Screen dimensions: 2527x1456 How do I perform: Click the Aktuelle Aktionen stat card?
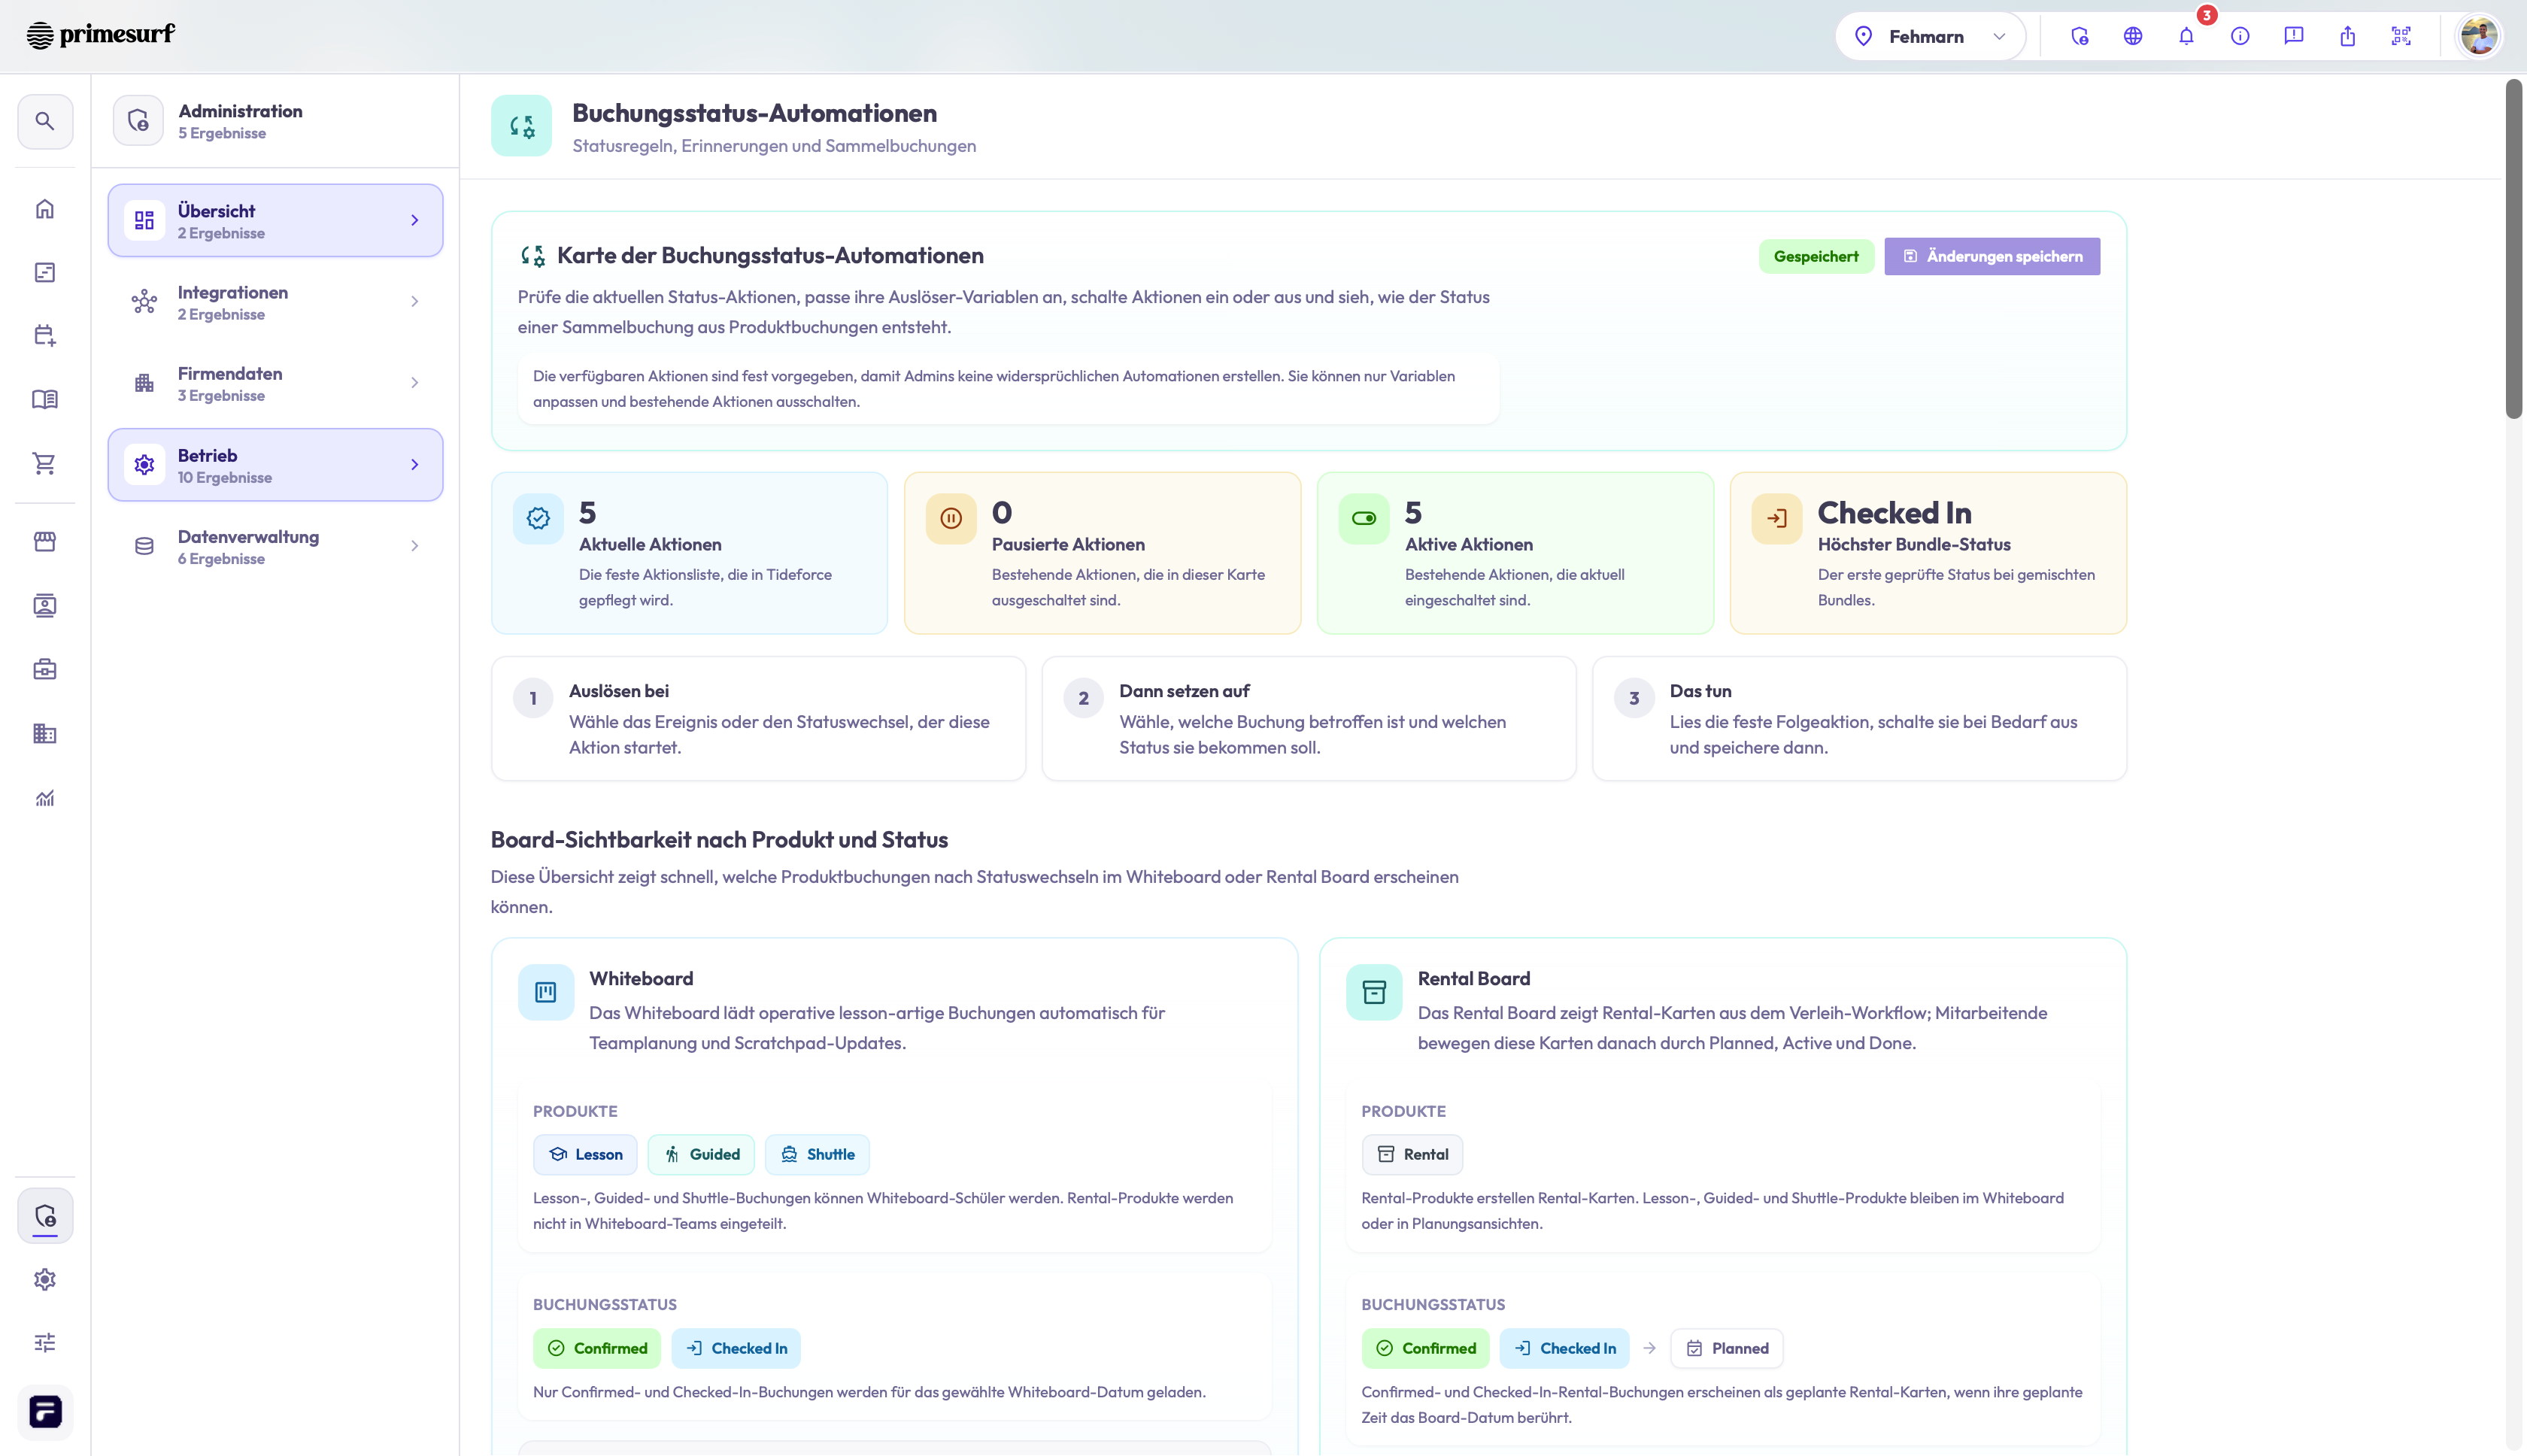click(x=689, y=553)
